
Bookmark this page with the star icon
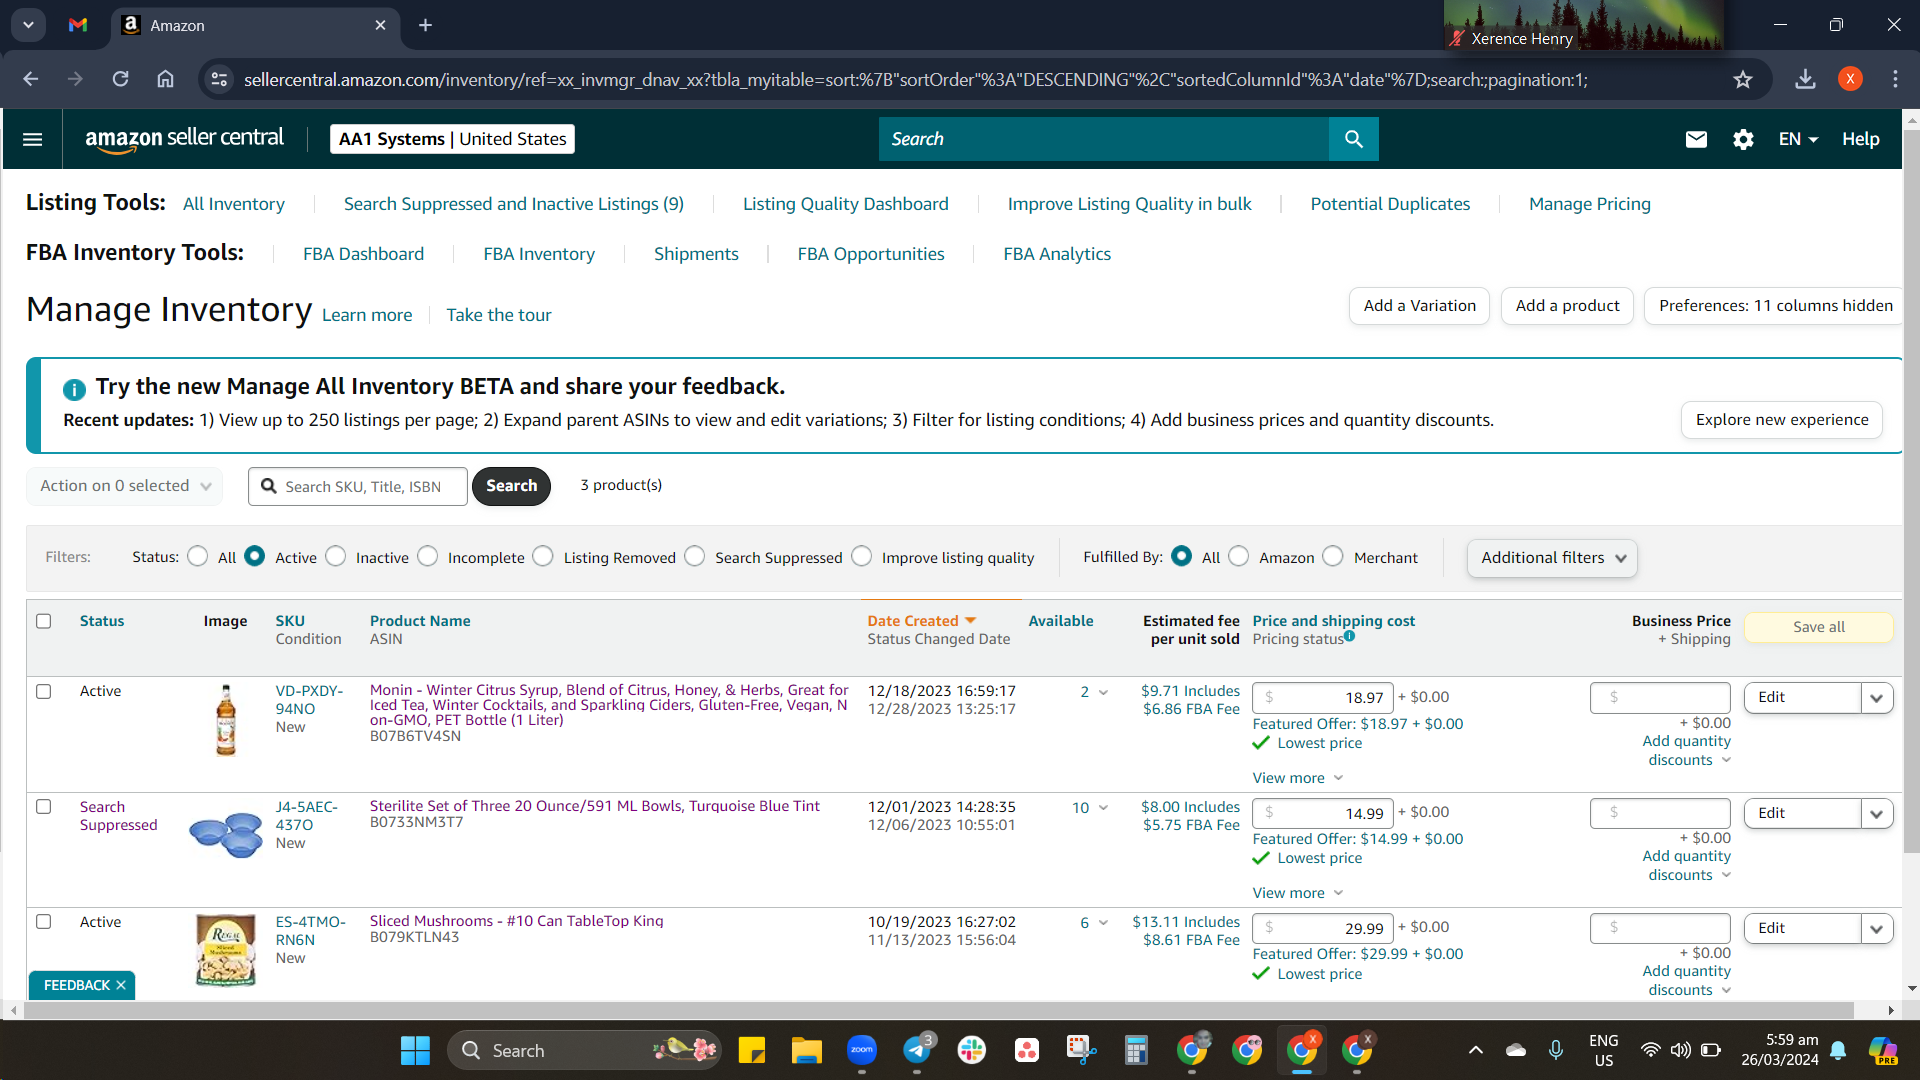click(x=1743, y=79)
